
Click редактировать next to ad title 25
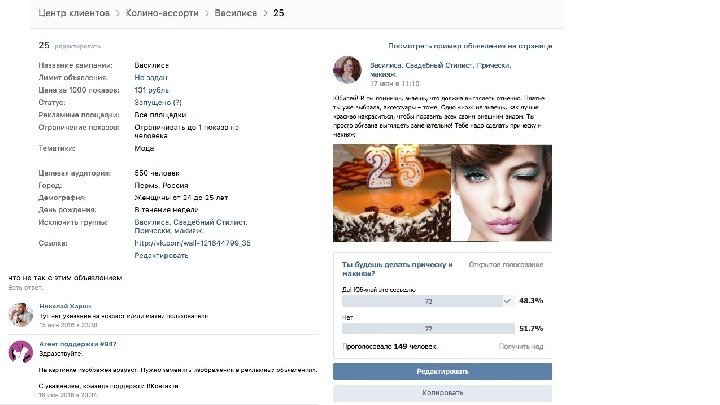point(78,46)
